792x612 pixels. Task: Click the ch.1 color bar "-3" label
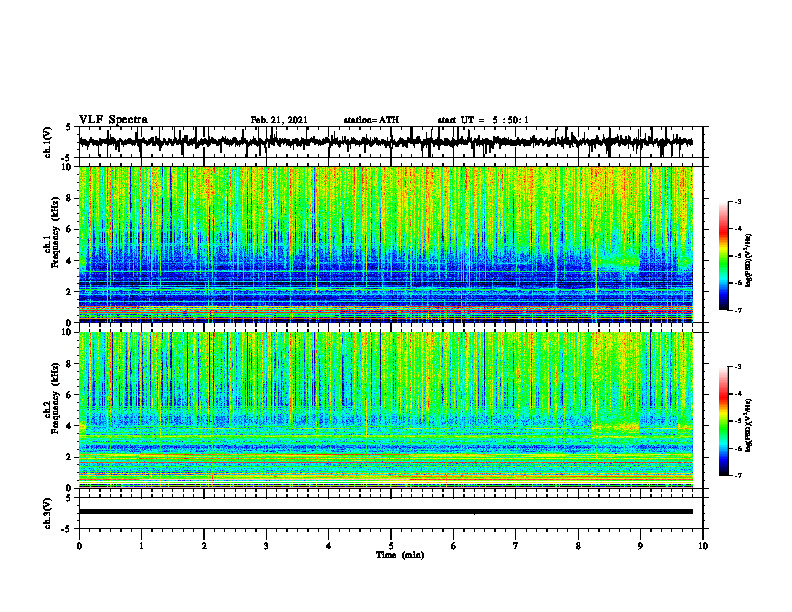tap(738, 202)
